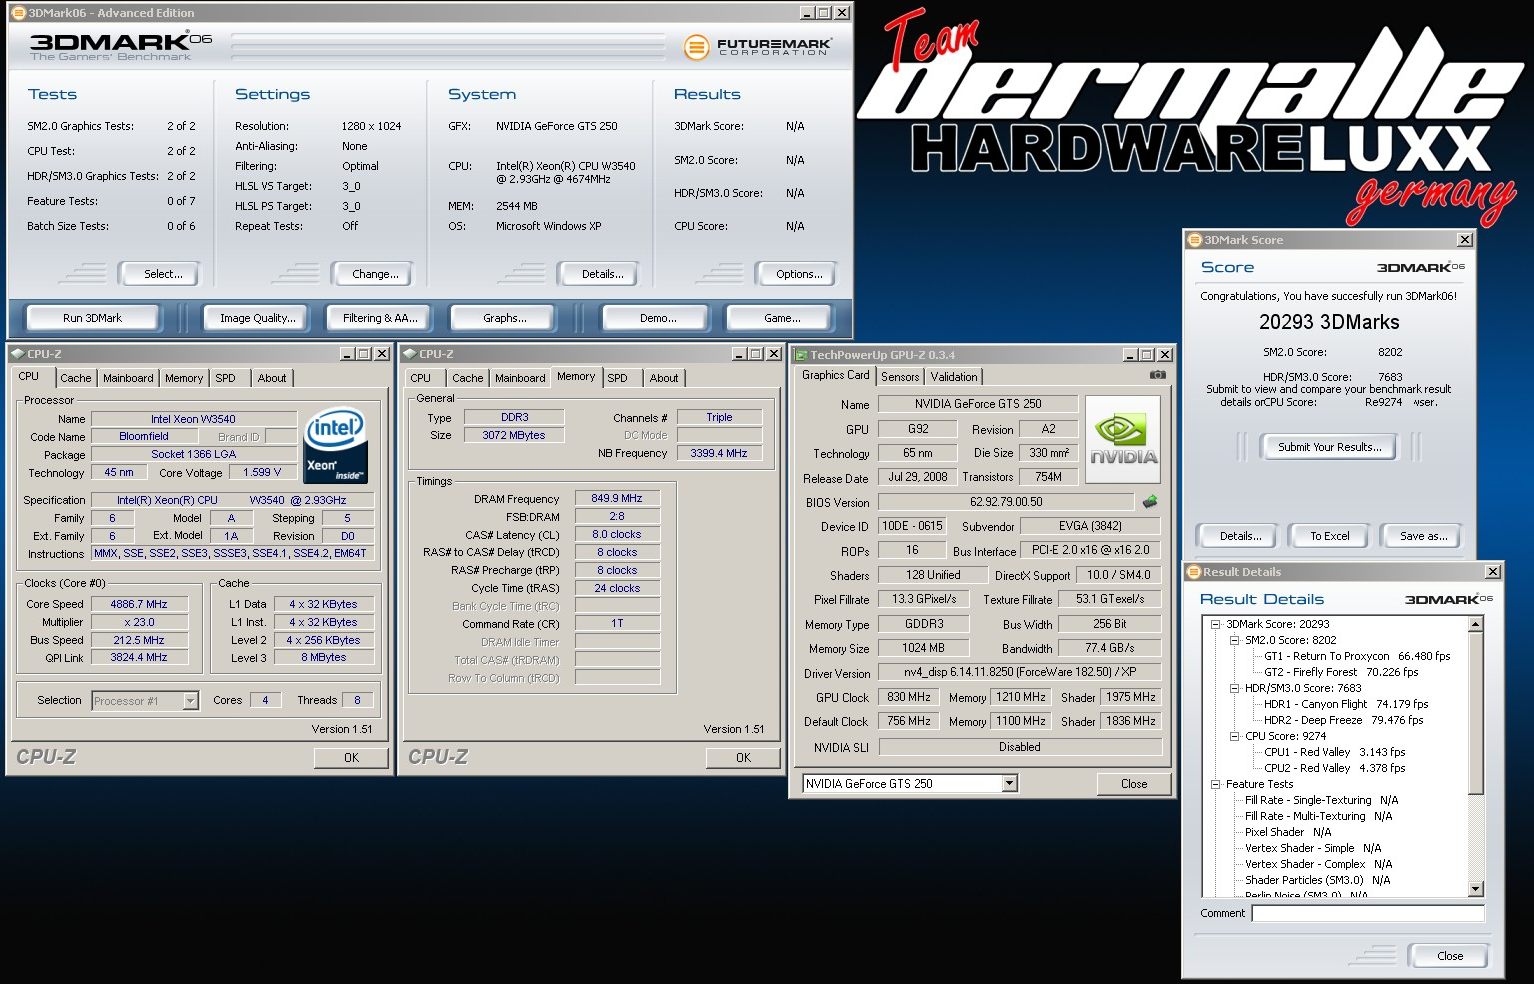Click Close button in Result Details
Screen dimensions: 1534x984
[x=1450, y=956]
